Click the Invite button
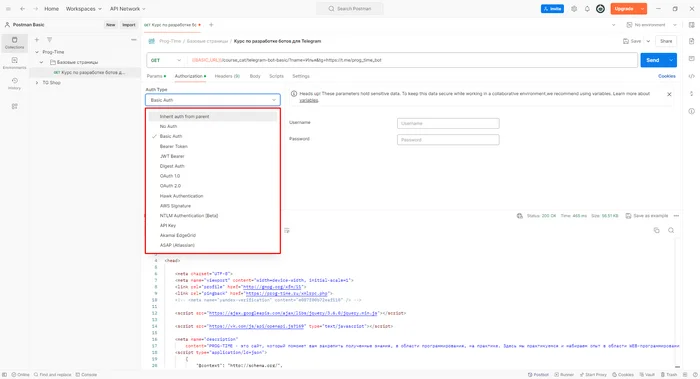 [552, 9]
